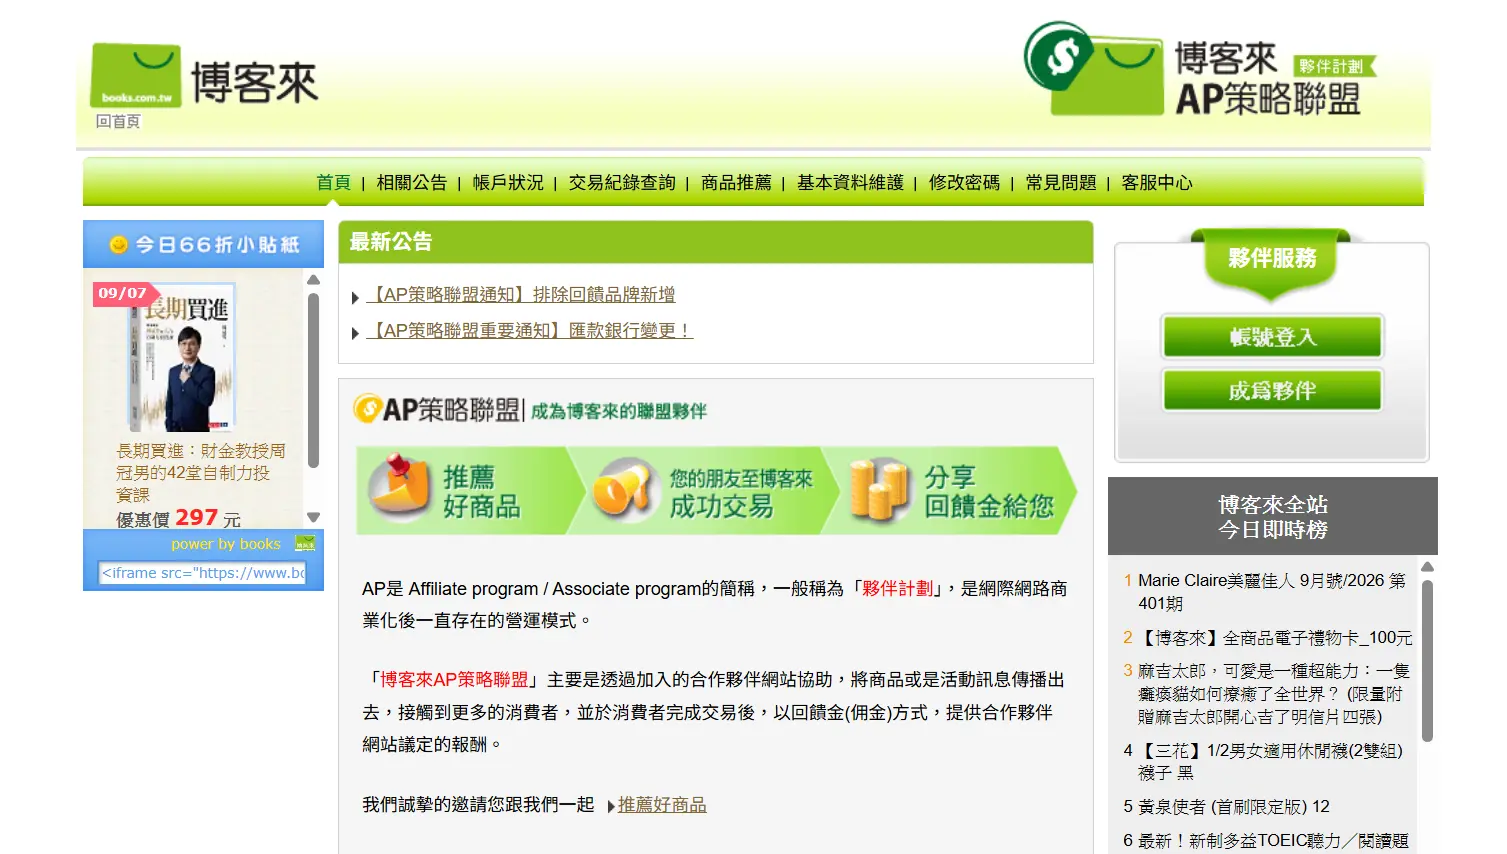
Task: Click the 分享回饋金 gold coins icon
Action: click(x=880, y=489)
